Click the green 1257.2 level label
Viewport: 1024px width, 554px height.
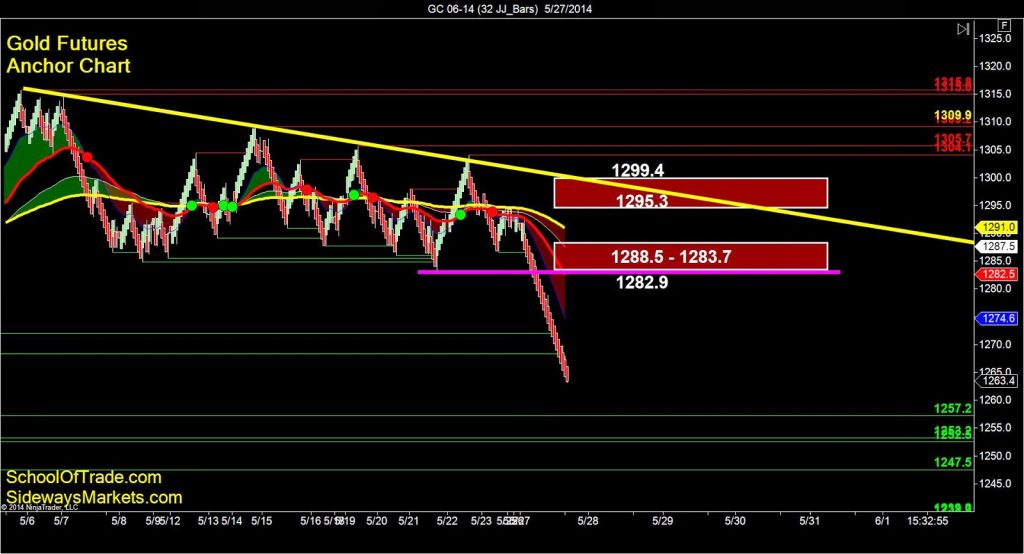pos(952,409)
